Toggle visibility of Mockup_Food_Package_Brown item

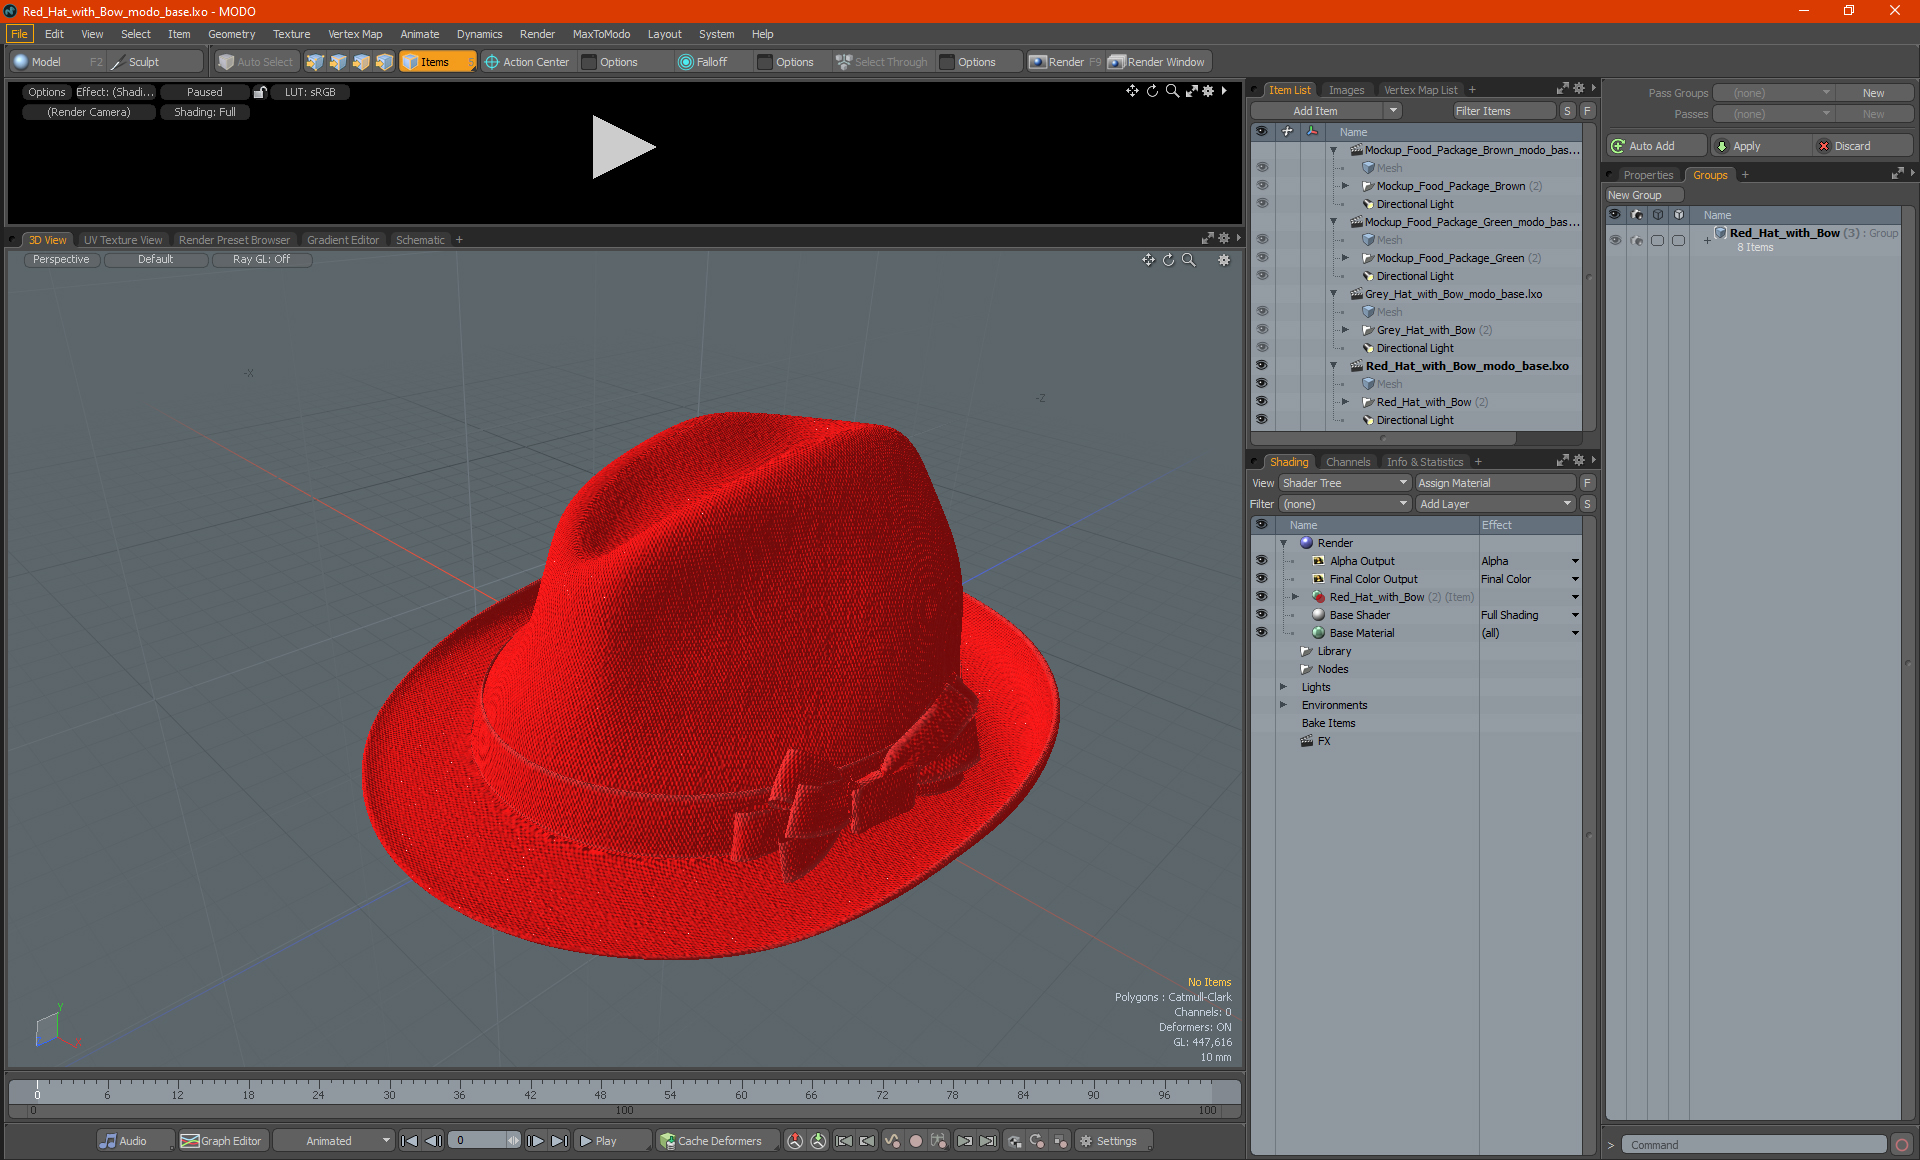[x=1261, y=186]
